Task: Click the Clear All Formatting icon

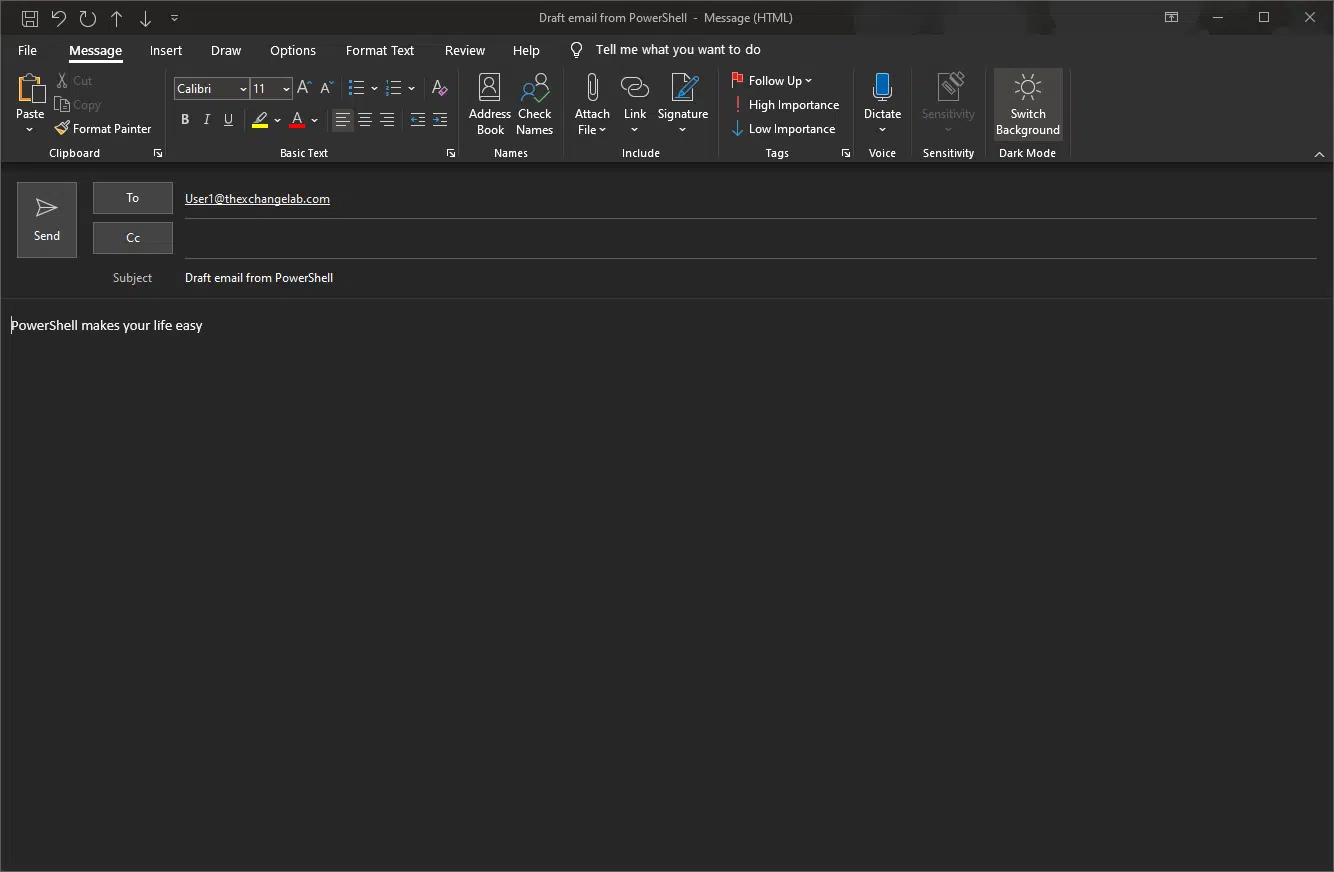Action: [x=439, y=89]
